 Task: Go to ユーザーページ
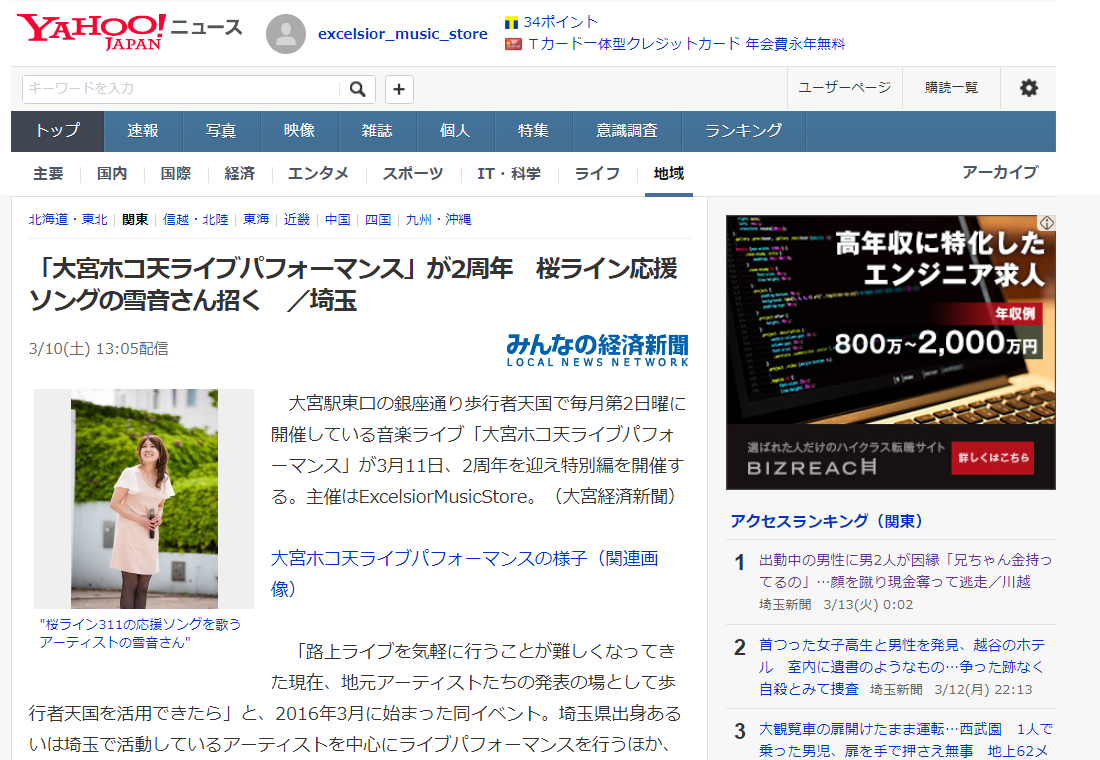coord(845,88)
